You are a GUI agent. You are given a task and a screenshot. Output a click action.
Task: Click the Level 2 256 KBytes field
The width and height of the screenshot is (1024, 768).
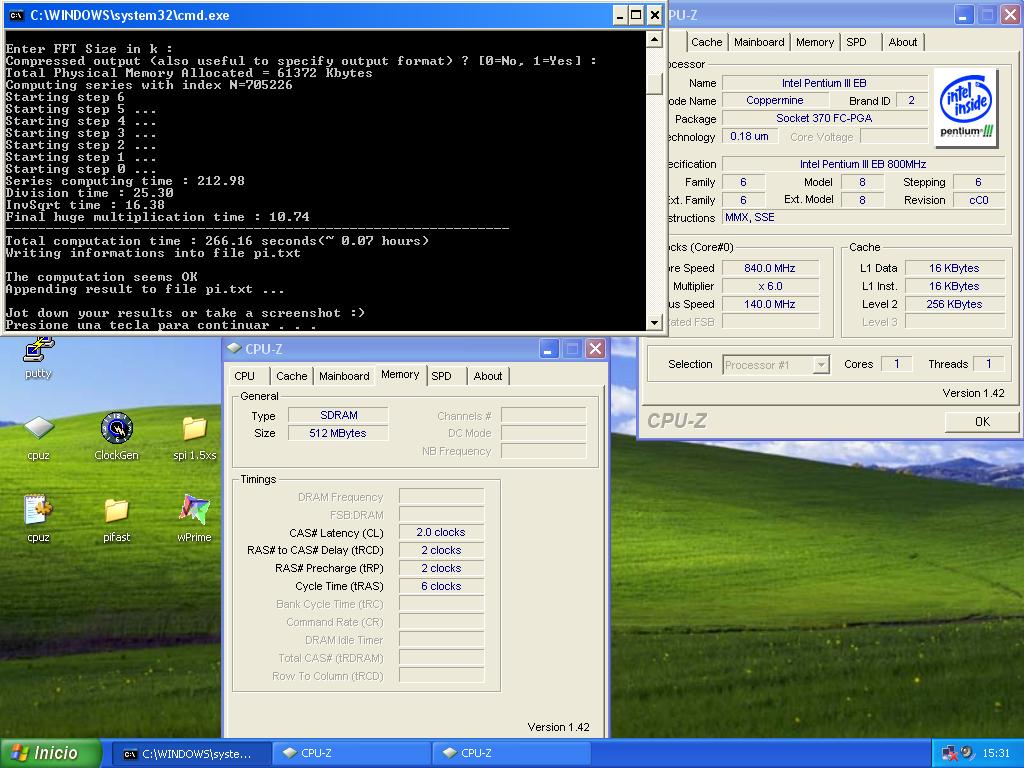pyautogui.click(x=954, y=304)
